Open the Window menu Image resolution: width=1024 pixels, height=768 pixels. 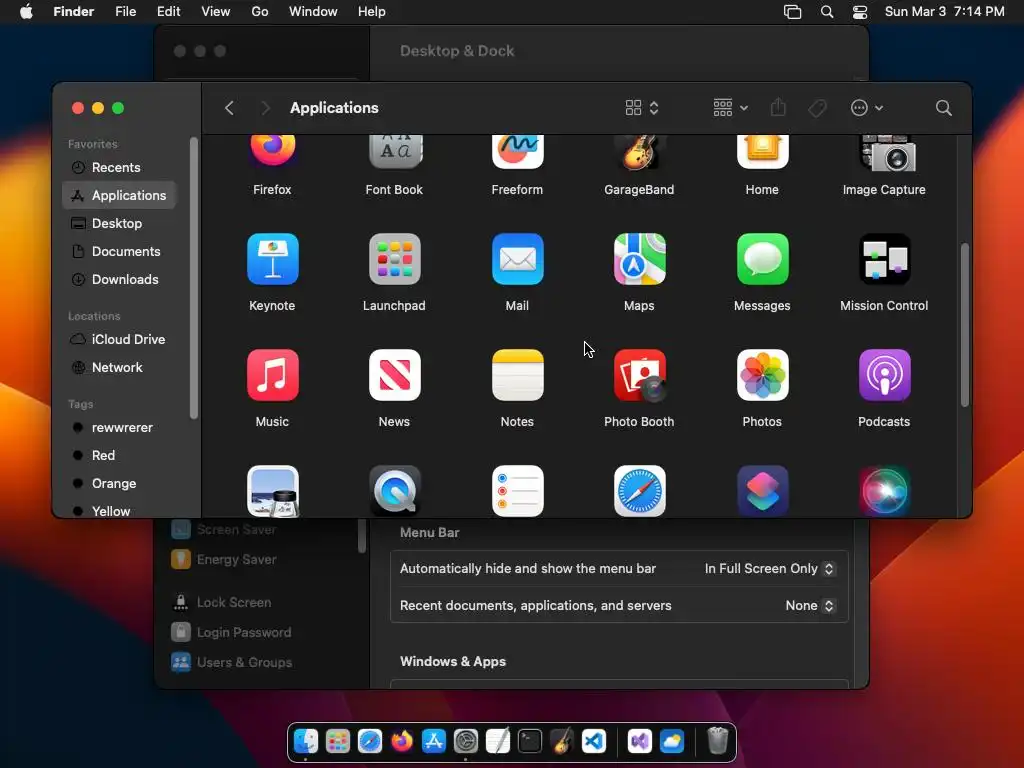pos(313,12)
